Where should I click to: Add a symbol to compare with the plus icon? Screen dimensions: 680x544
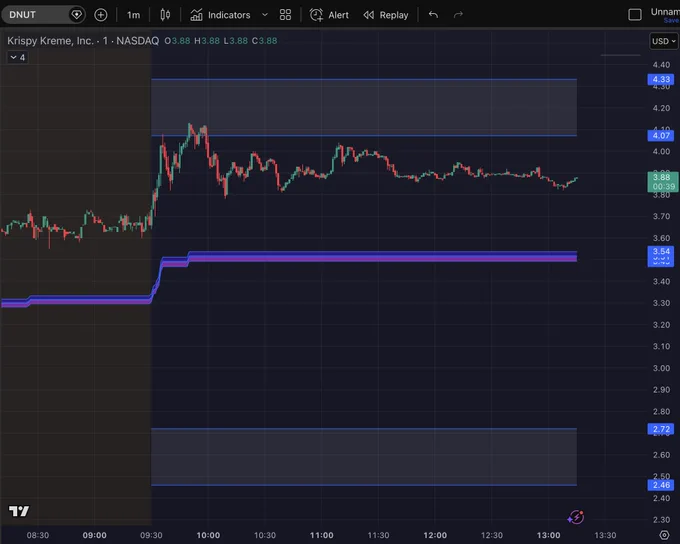pyautogui.click(x=101, y=15)
